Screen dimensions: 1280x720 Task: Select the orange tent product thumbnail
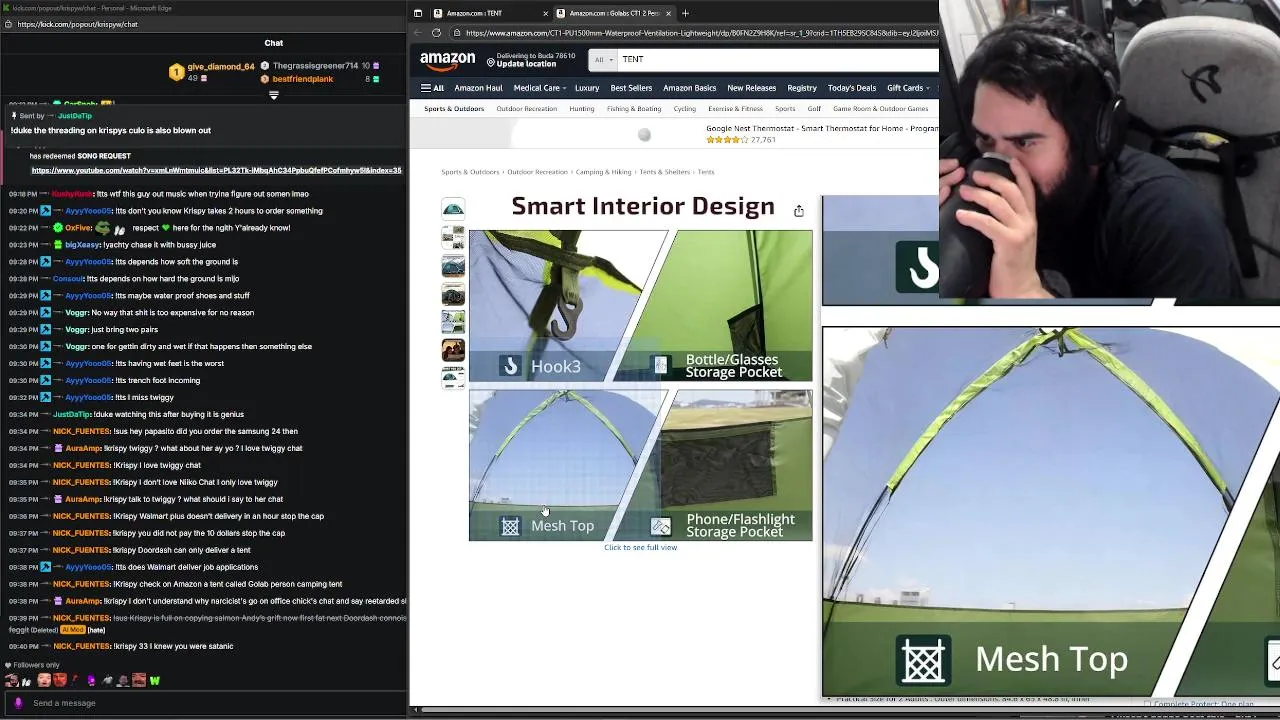[453, 350]
